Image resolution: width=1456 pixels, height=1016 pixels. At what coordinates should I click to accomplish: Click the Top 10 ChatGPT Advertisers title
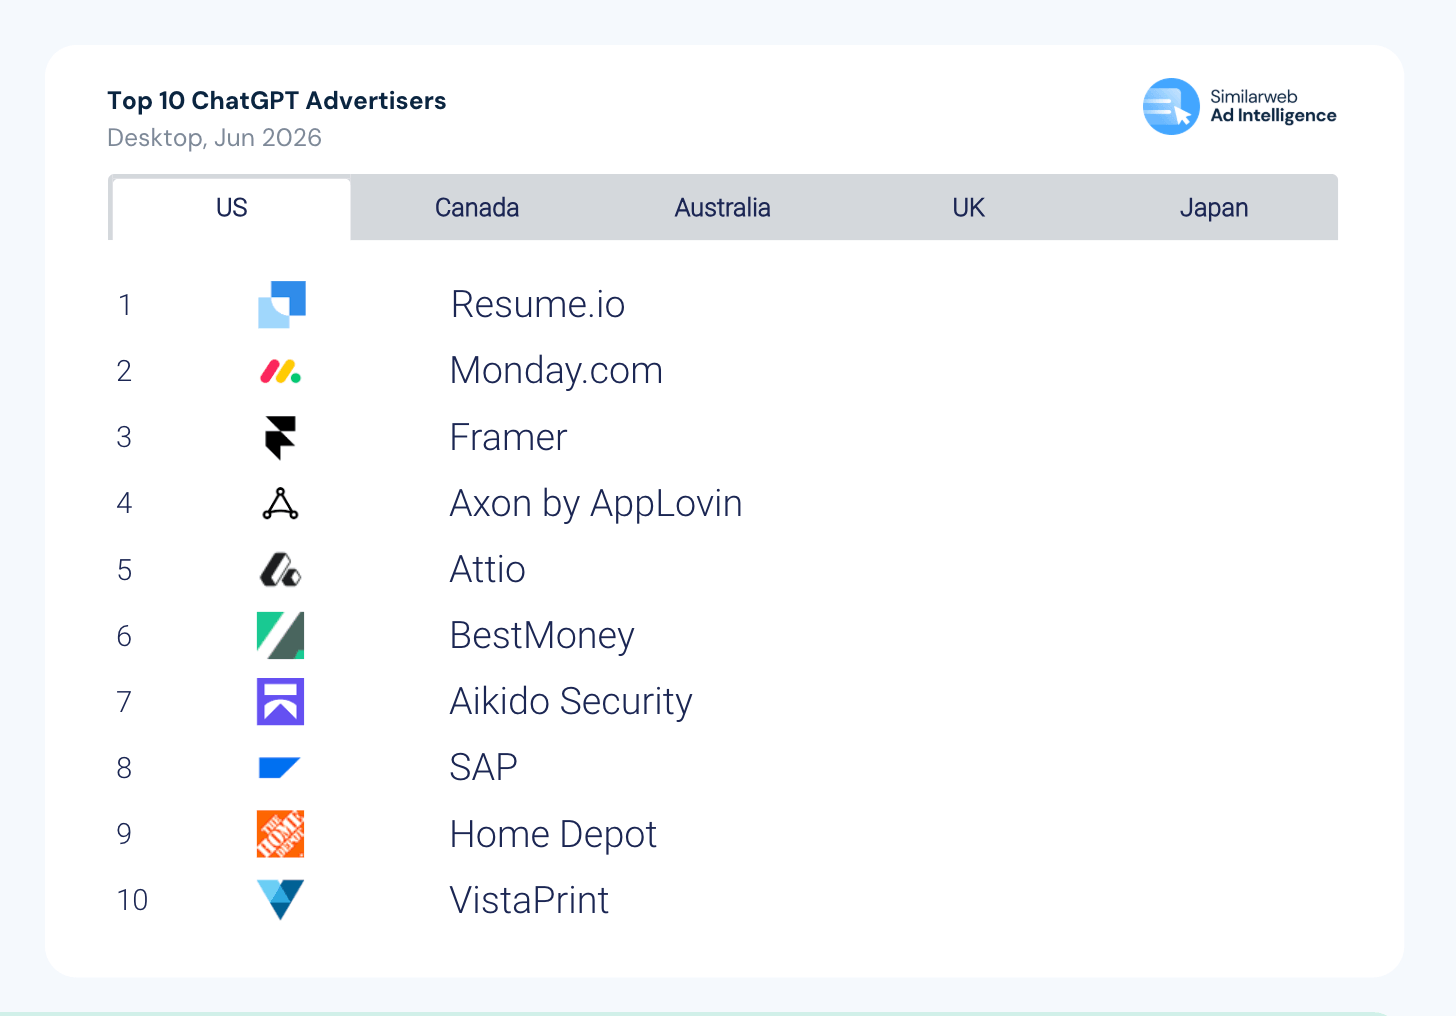(x=277, y=101)
